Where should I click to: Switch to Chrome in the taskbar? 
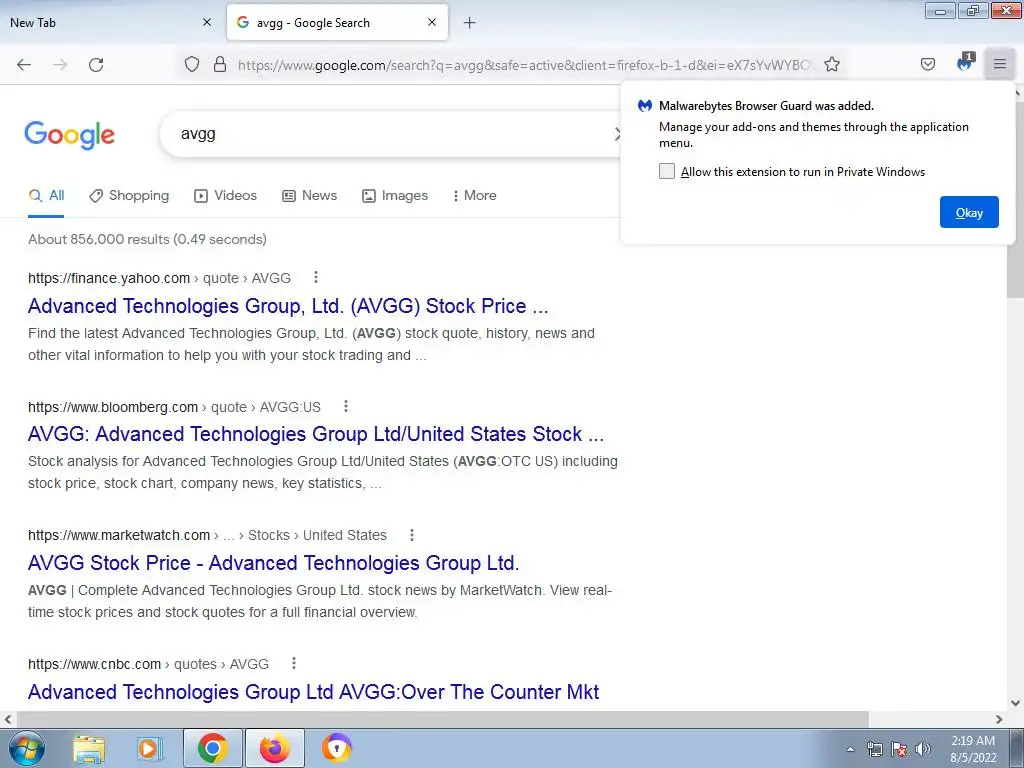coord(212,748)
